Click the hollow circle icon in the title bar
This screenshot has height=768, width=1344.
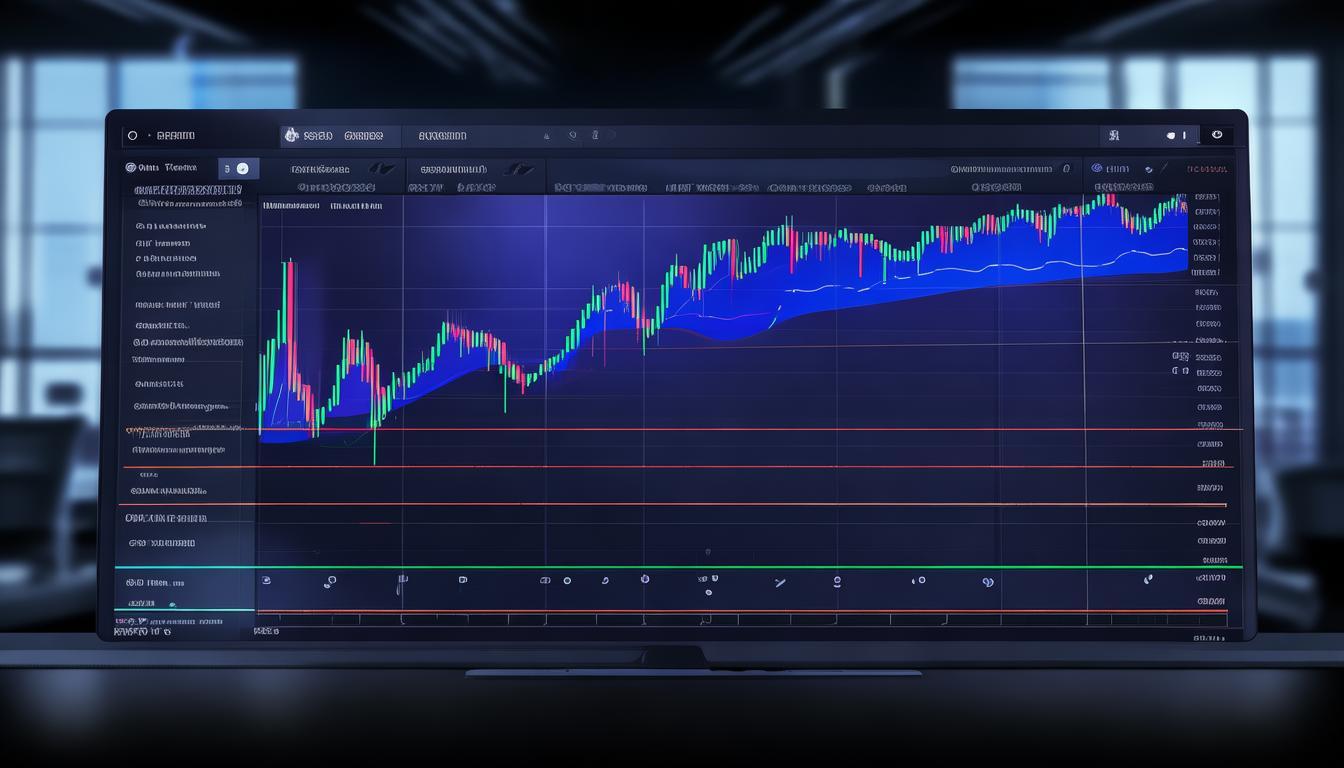click(132, 135)
